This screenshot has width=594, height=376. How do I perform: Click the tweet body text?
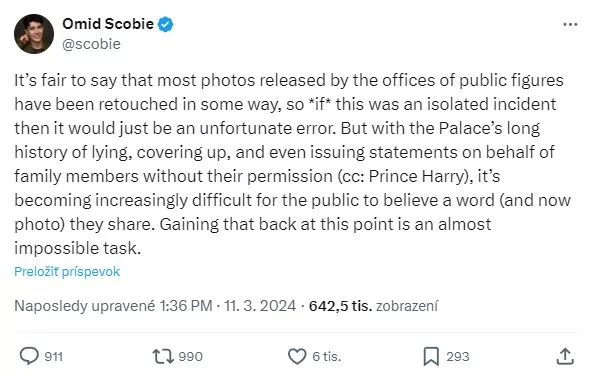tap(292, 164)
